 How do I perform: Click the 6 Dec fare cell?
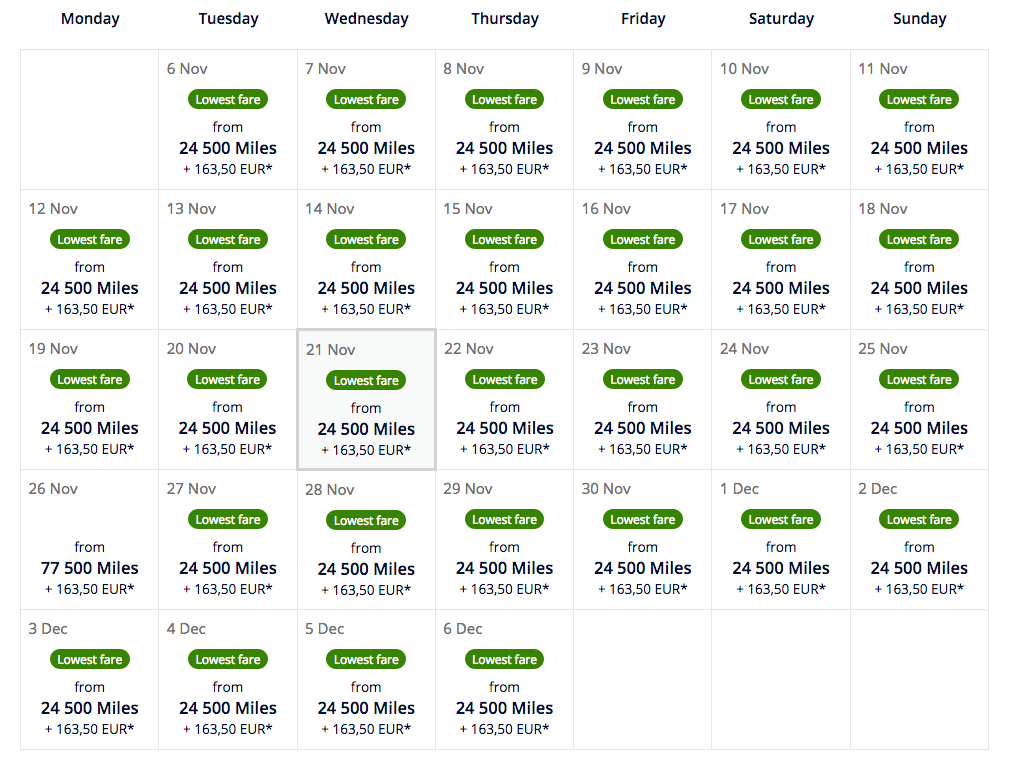point(504,680)
